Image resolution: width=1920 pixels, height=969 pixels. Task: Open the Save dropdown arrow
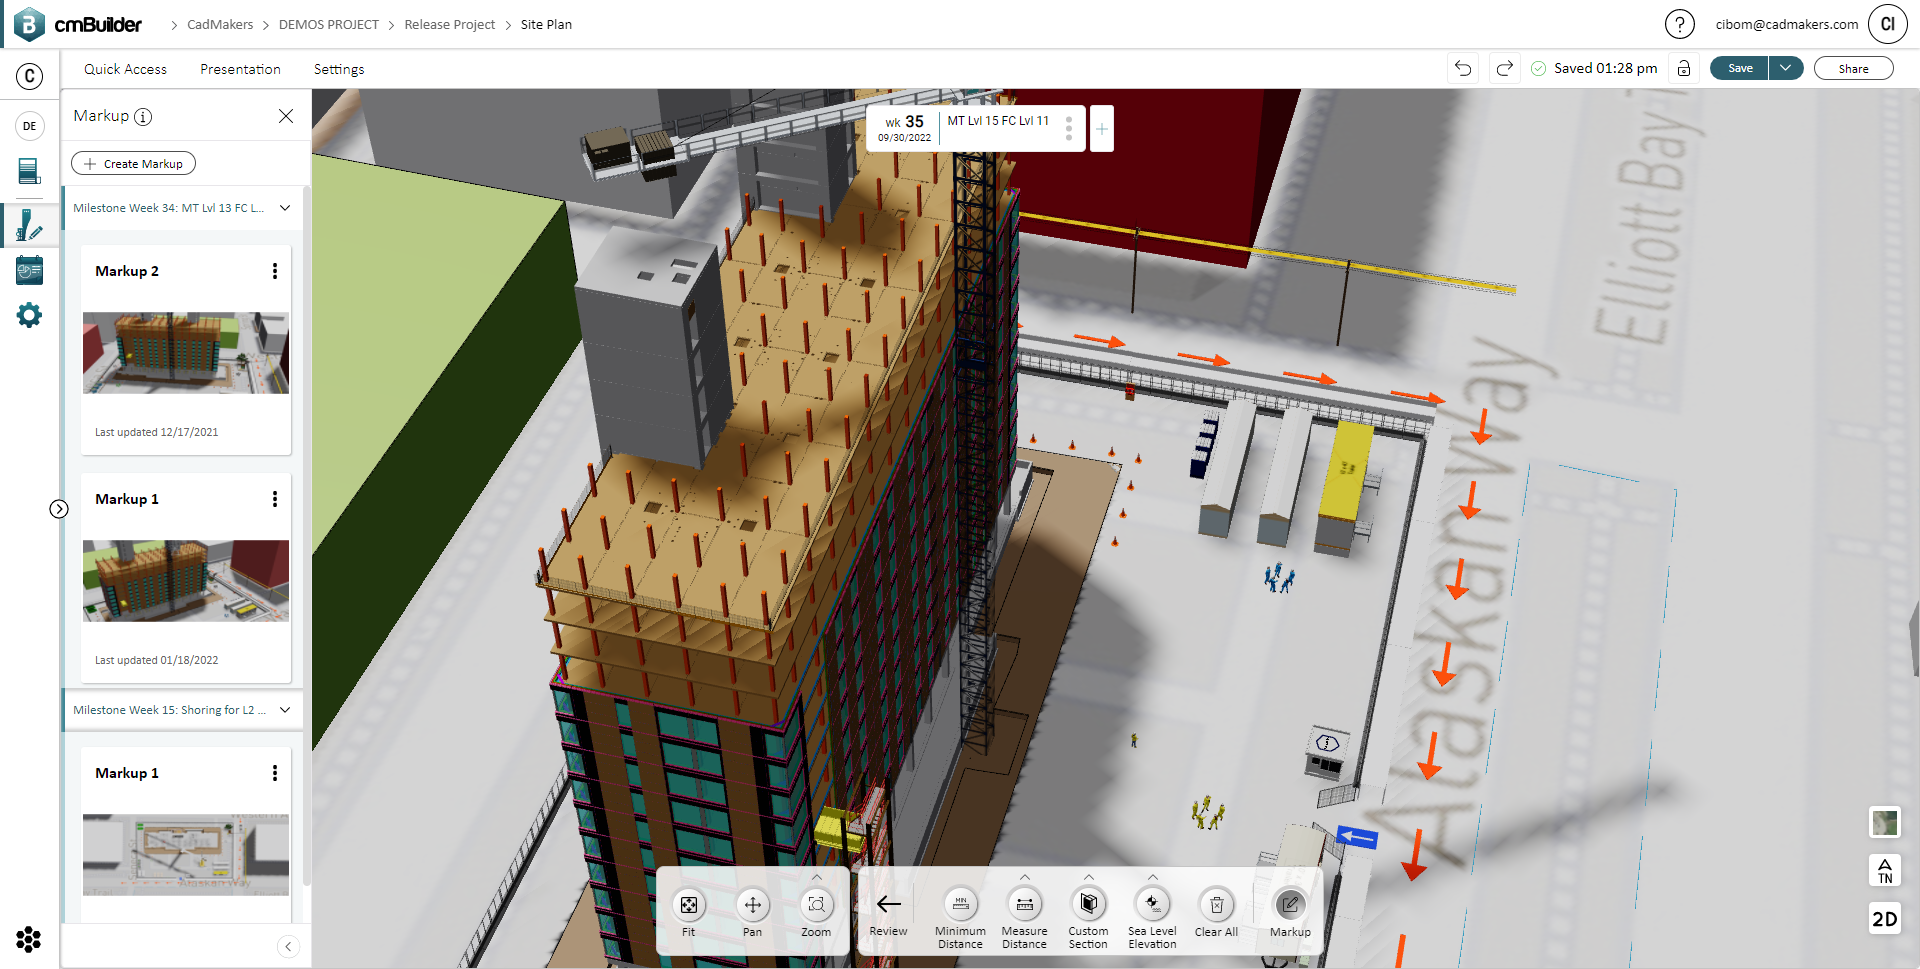pos(1786,68)
